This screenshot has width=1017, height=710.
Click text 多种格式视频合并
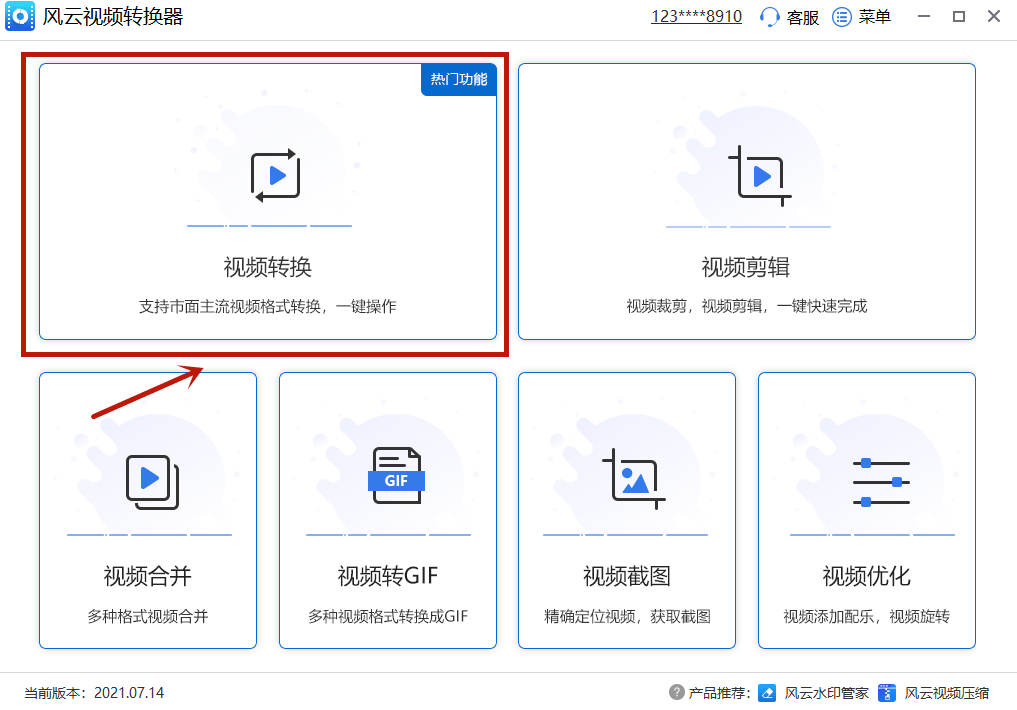148,616
